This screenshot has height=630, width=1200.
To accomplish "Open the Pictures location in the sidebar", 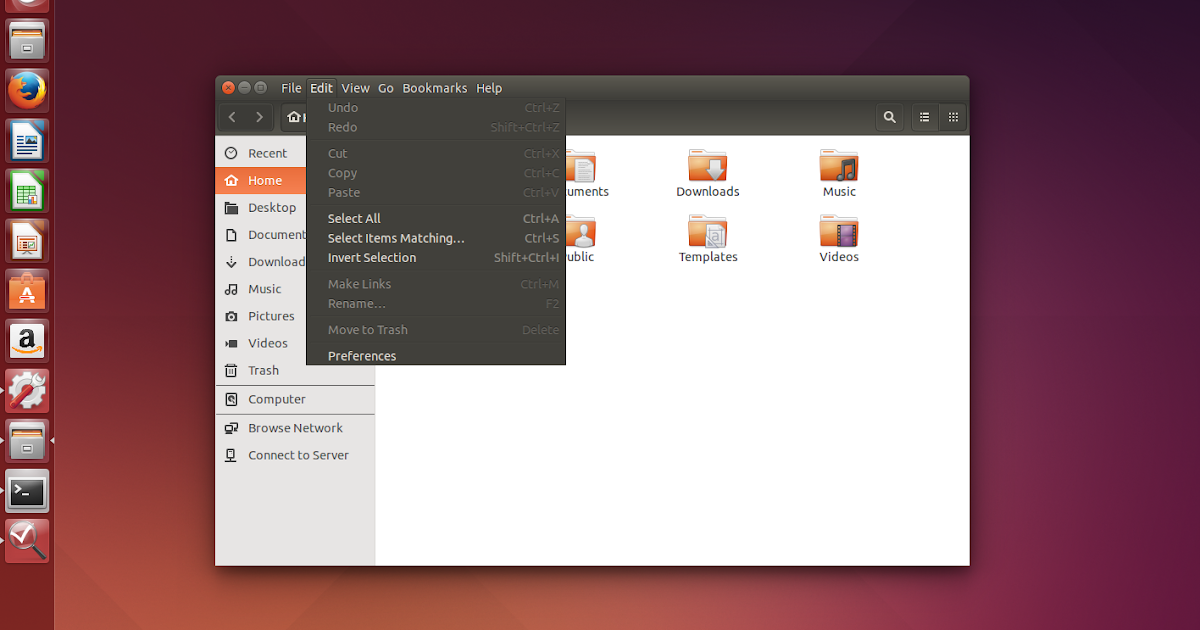I will [x=271, y=316].
